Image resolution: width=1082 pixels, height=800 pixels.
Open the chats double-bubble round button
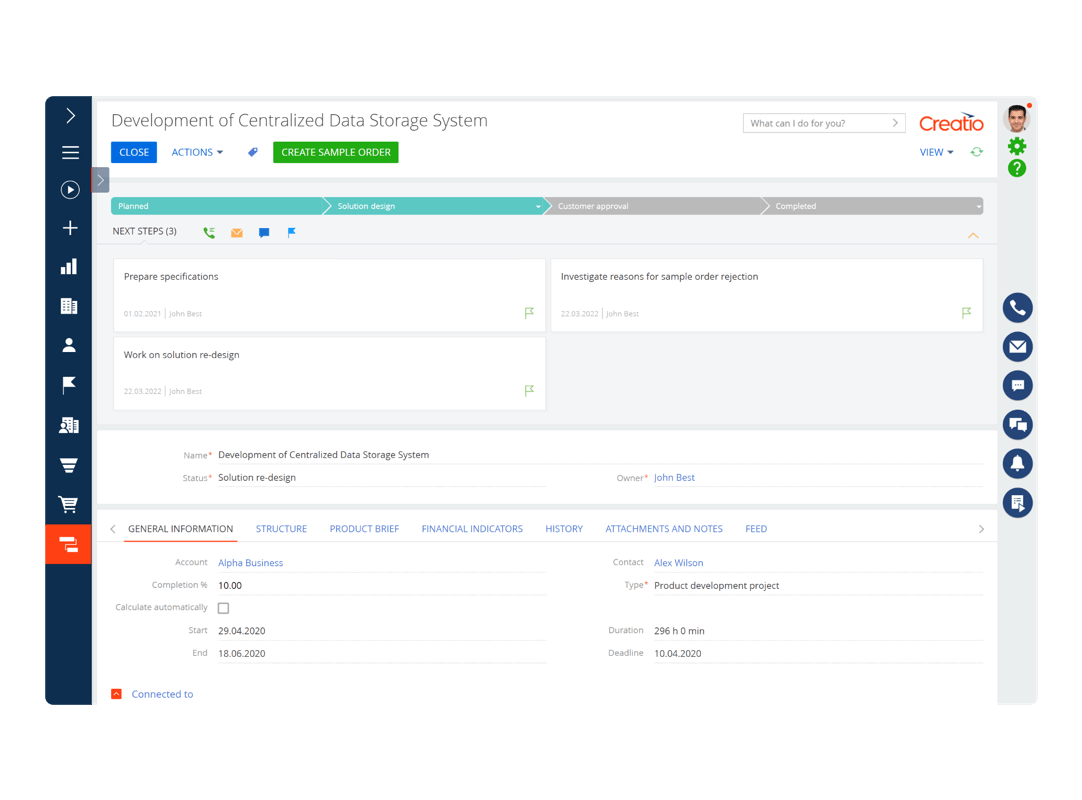click(x=1017, y=425)
